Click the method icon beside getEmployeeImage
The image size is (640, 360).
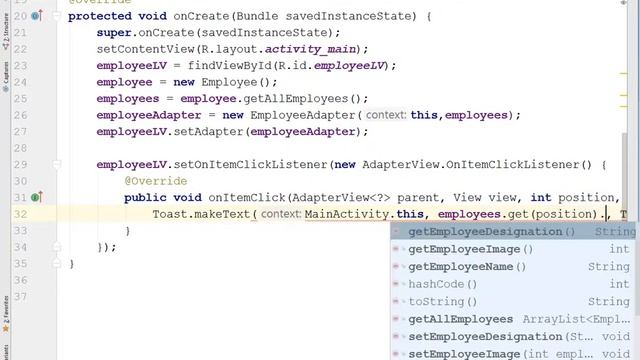point(396,249)
